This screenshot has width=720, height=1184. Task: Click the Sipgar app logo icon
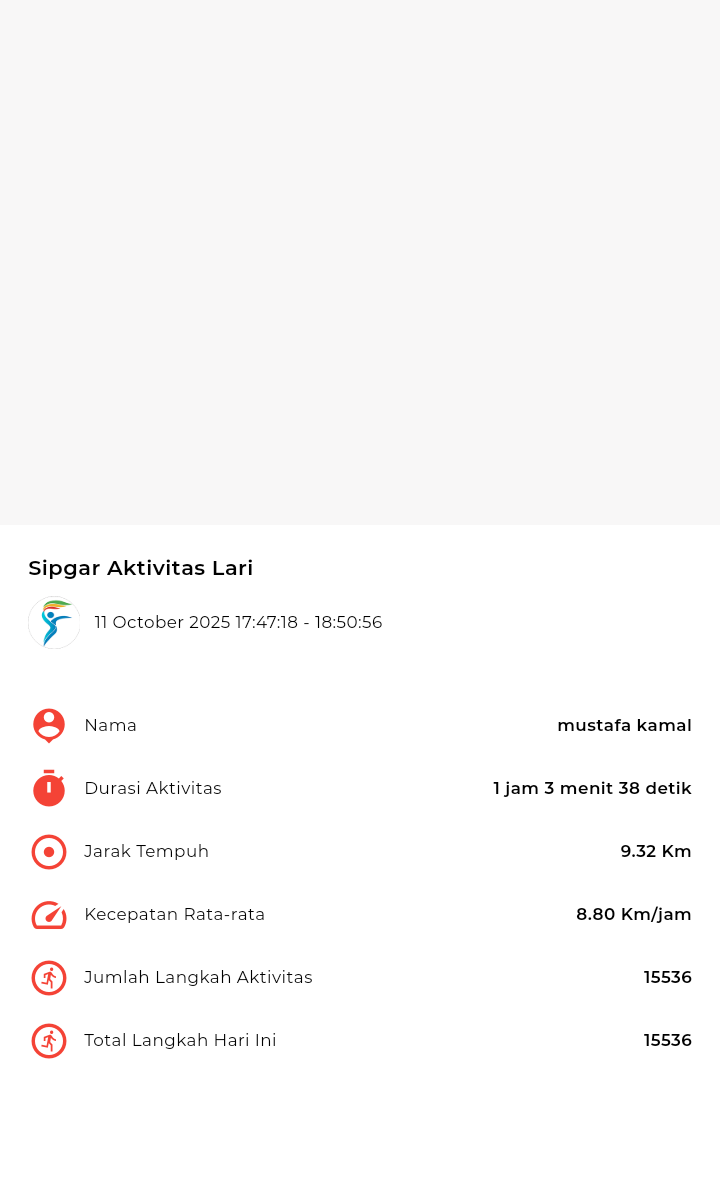(54, 622)
